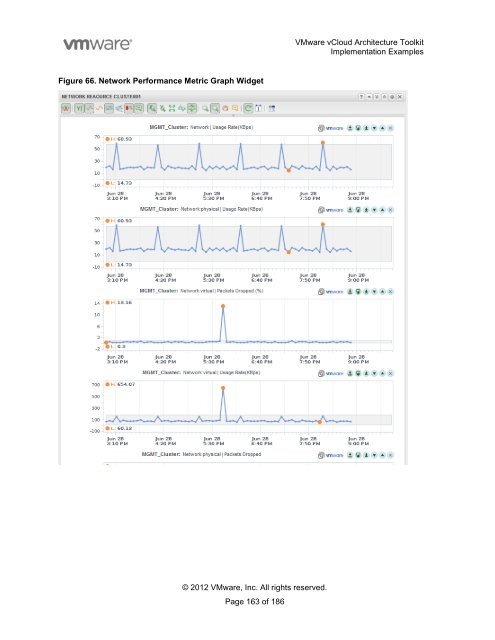The height and width of the screenshot is (640, 495).
Task: Collapse widget using header up-arrow button
Action: pos(384,97)
